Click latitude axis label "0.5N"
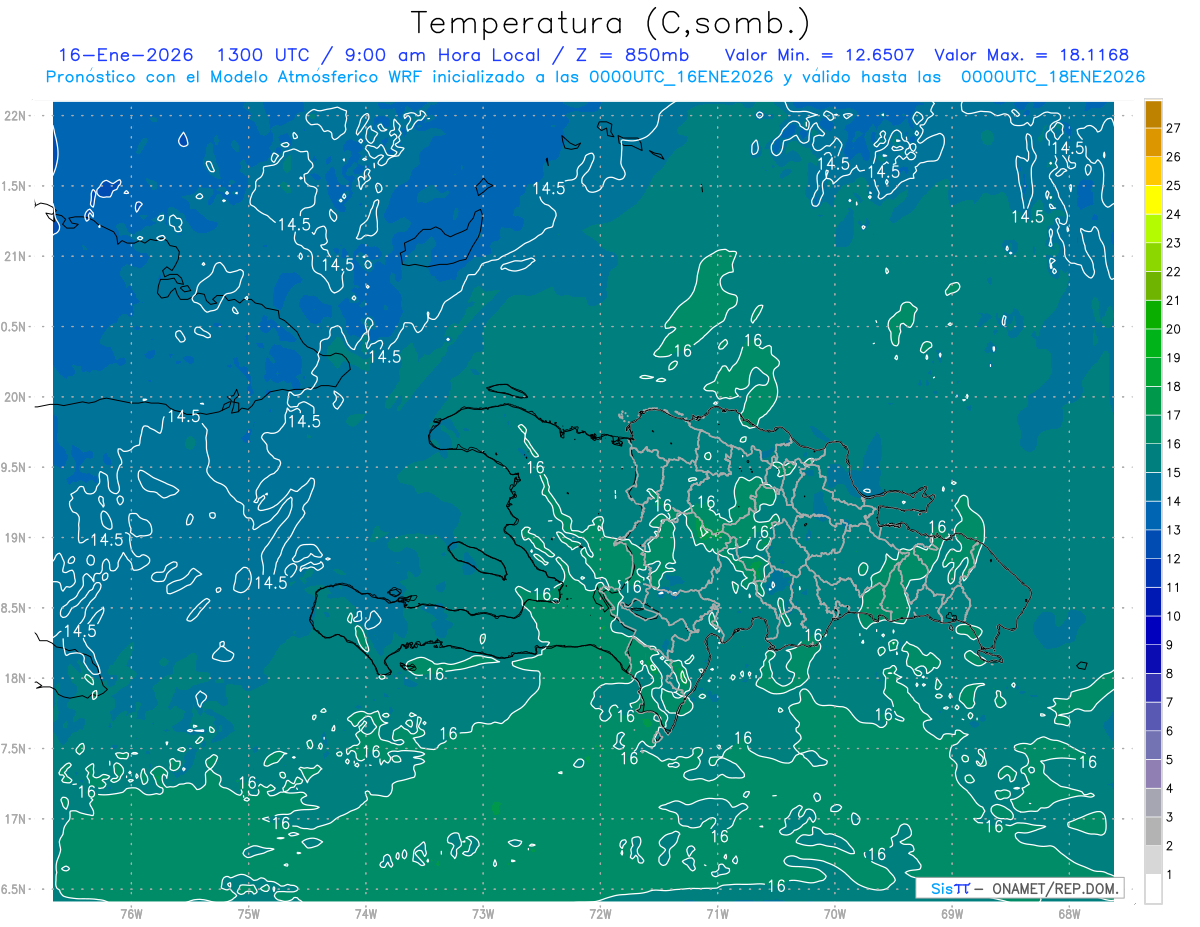This screenshot has height=927, width=1200. (14, 327)
